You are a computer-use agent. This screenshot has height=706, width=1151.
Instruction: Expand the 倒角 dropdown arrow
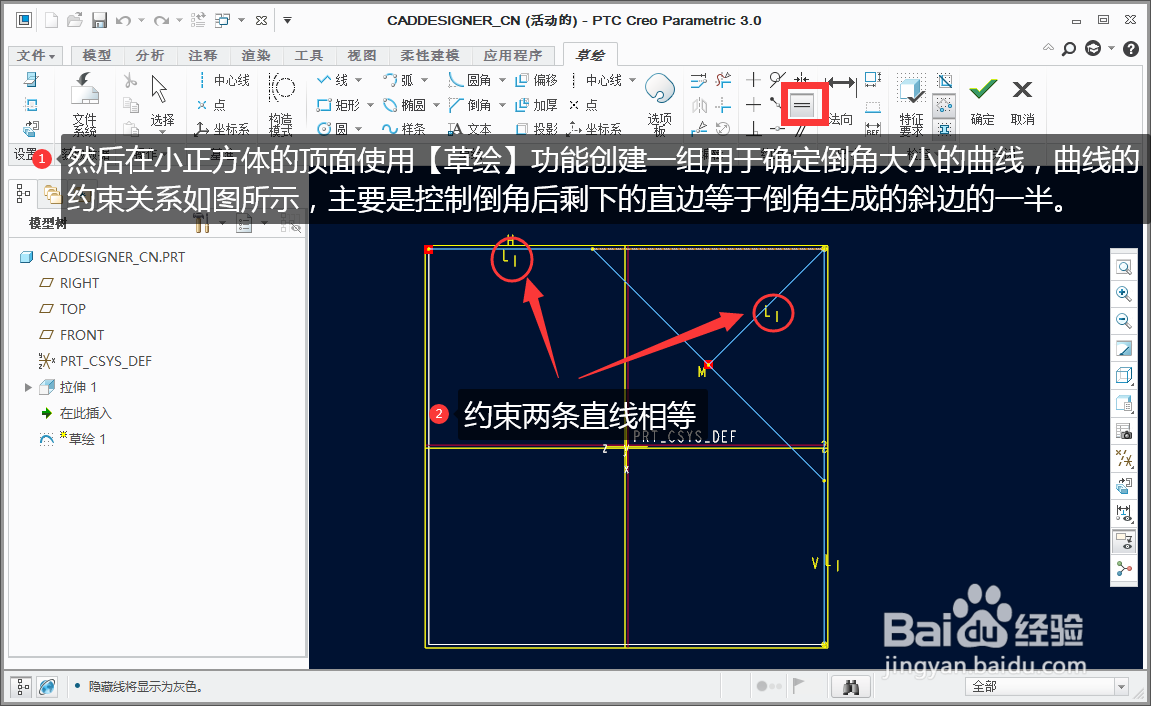pyautogui.click(x=503, y=105)
